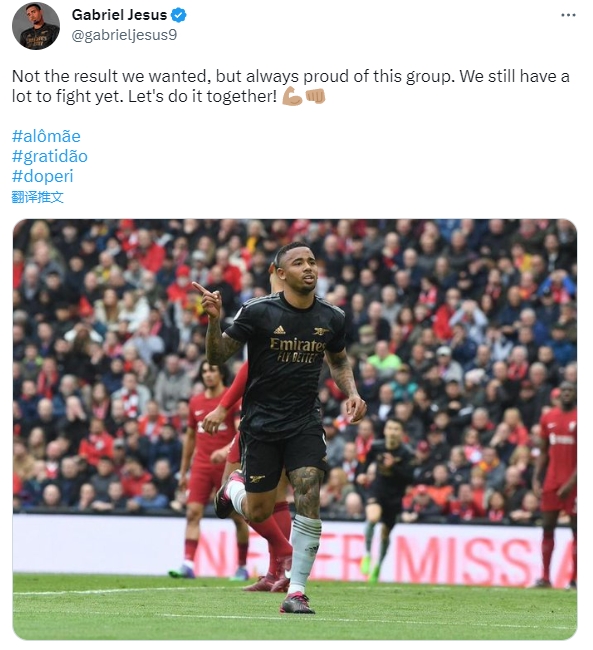The height and width of the screenshot is (650, 593).
Task: Click the tweet text starting 'Not the result'
Action: (290, 86)
